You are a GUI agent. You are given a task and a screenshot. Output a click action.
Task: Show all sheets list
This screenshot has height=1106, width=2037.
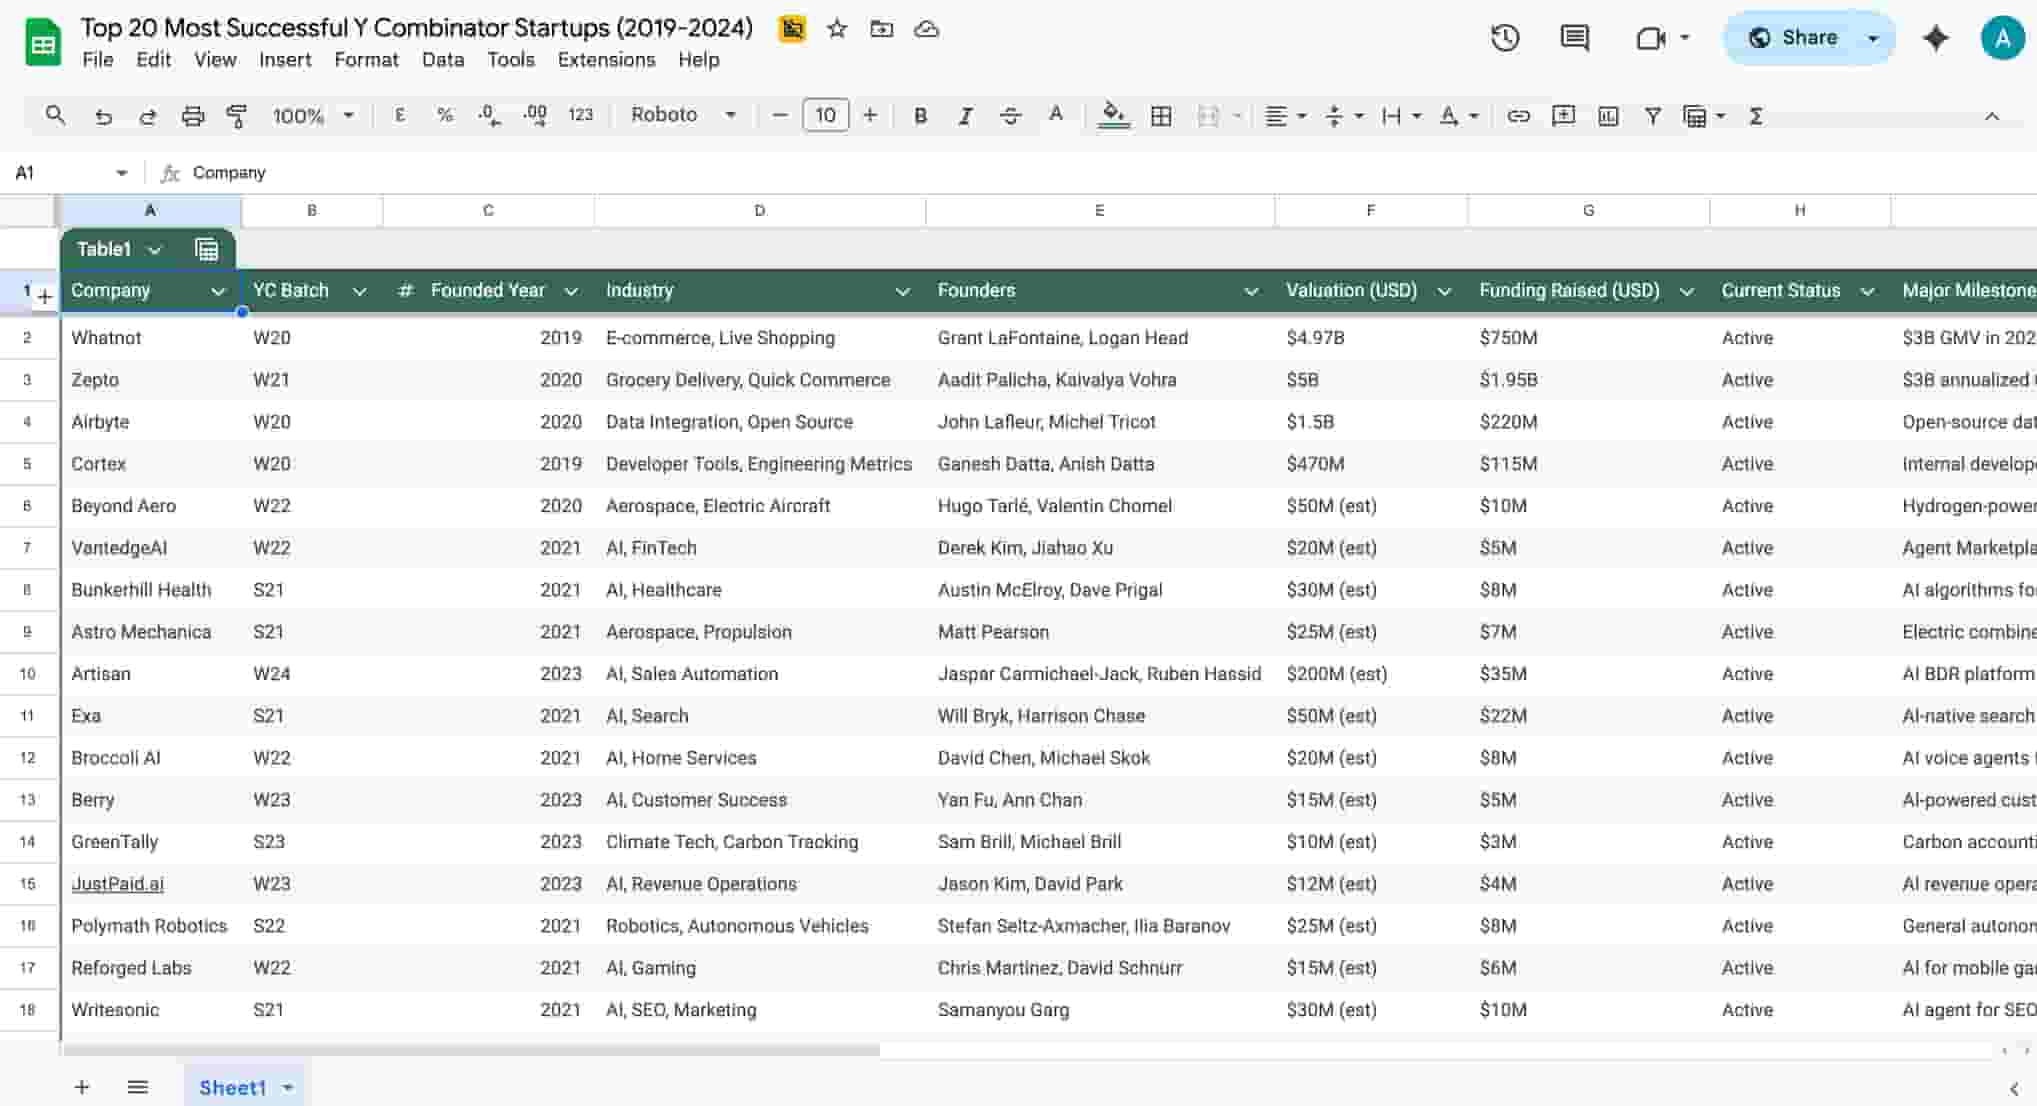(138, 1087)
